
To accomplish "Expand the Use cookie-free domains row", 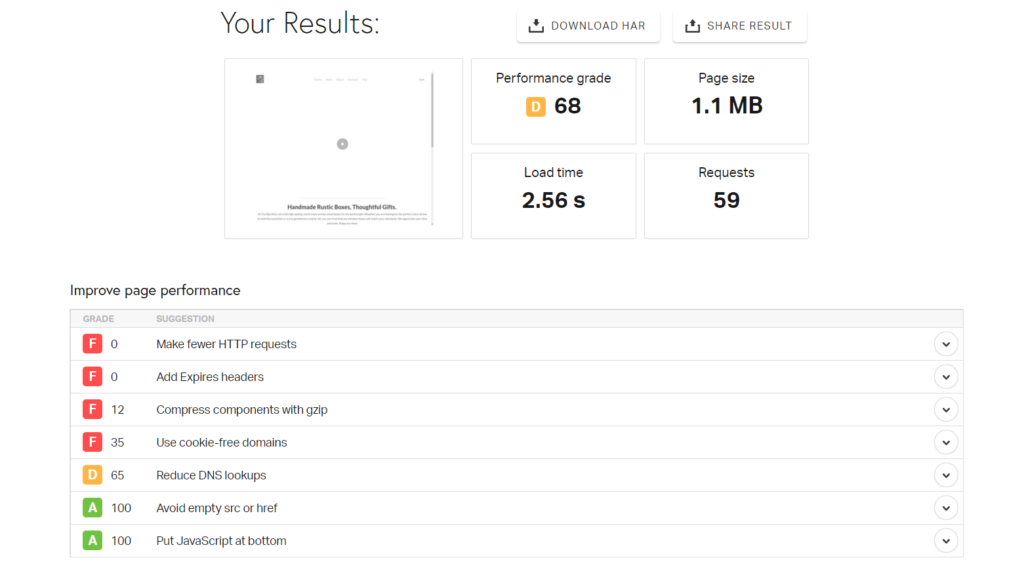I will pyautogui.click(x=946, y=443).
